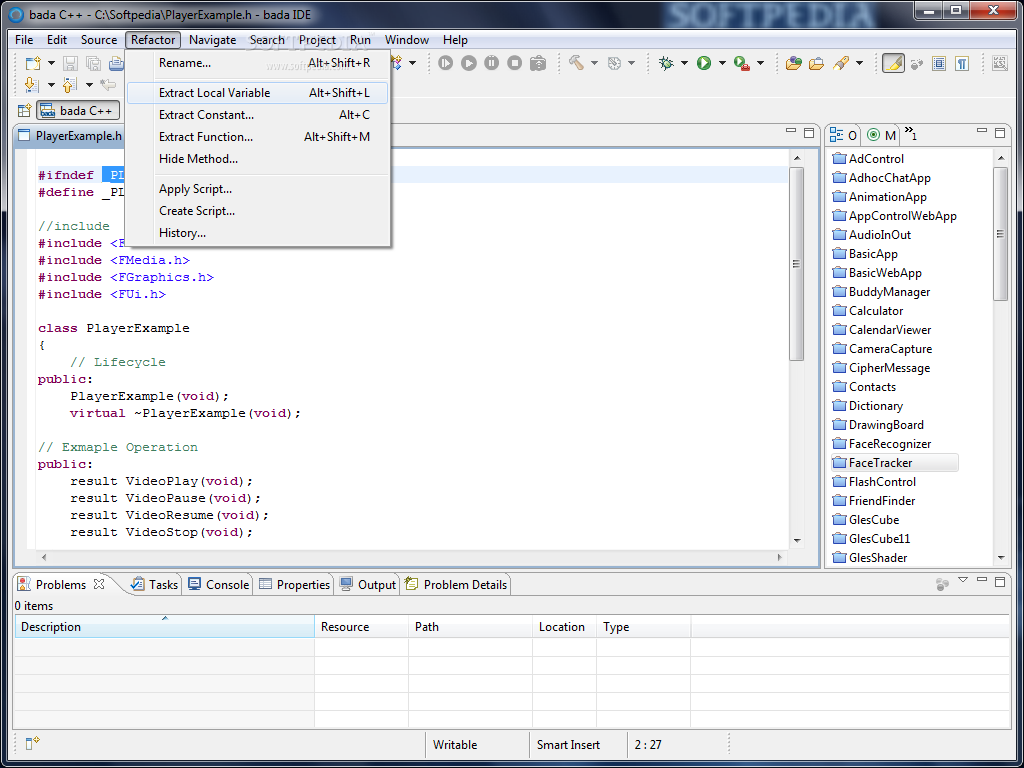Image resolution: width=1024 pixels, height=768 pixels.
Task: Select the FaceTracker sample folder
Action: click(894, 463)
